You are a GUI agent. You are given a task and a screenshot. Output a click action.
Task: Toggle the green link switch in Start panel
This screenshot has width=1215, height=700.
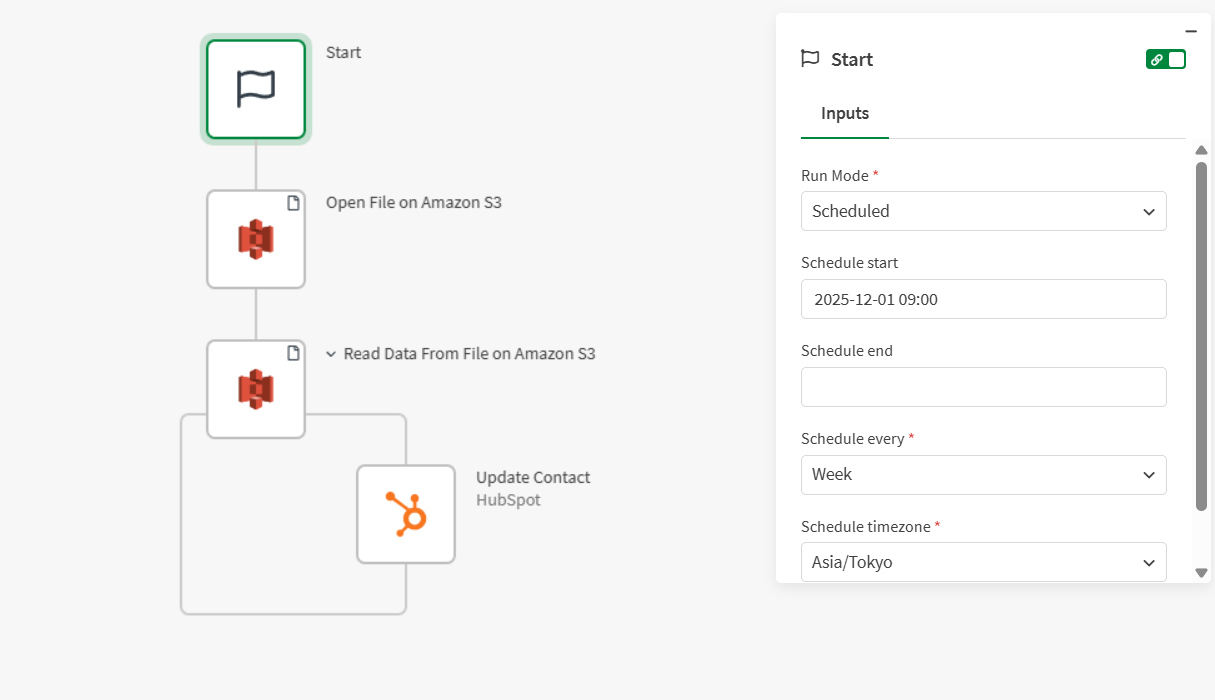(1165, 59)
